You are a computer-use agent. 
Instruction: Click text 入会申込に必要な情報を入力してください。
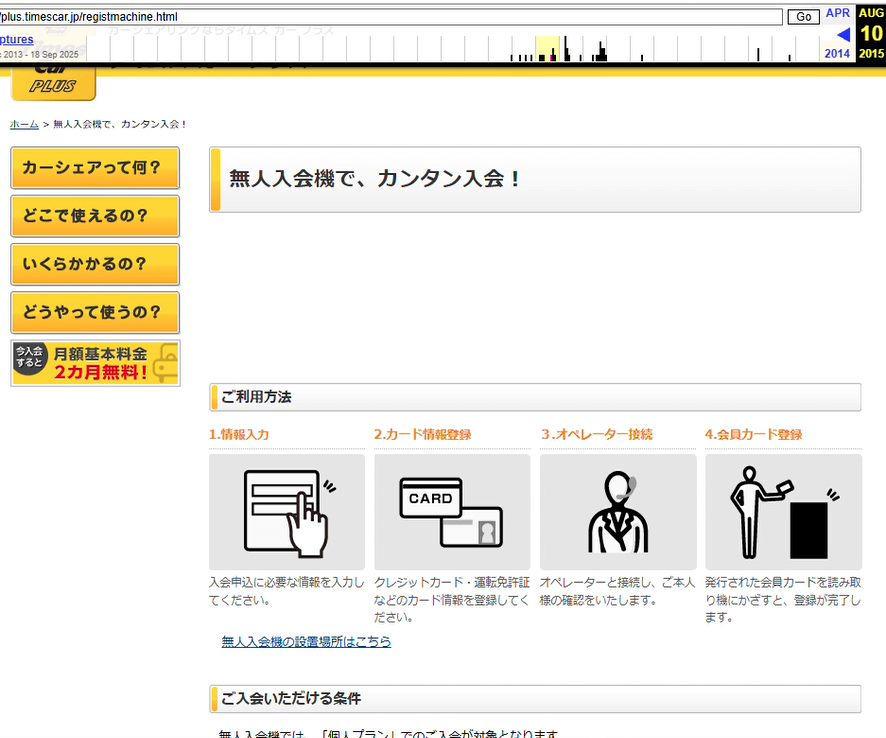tap(286, 591)
